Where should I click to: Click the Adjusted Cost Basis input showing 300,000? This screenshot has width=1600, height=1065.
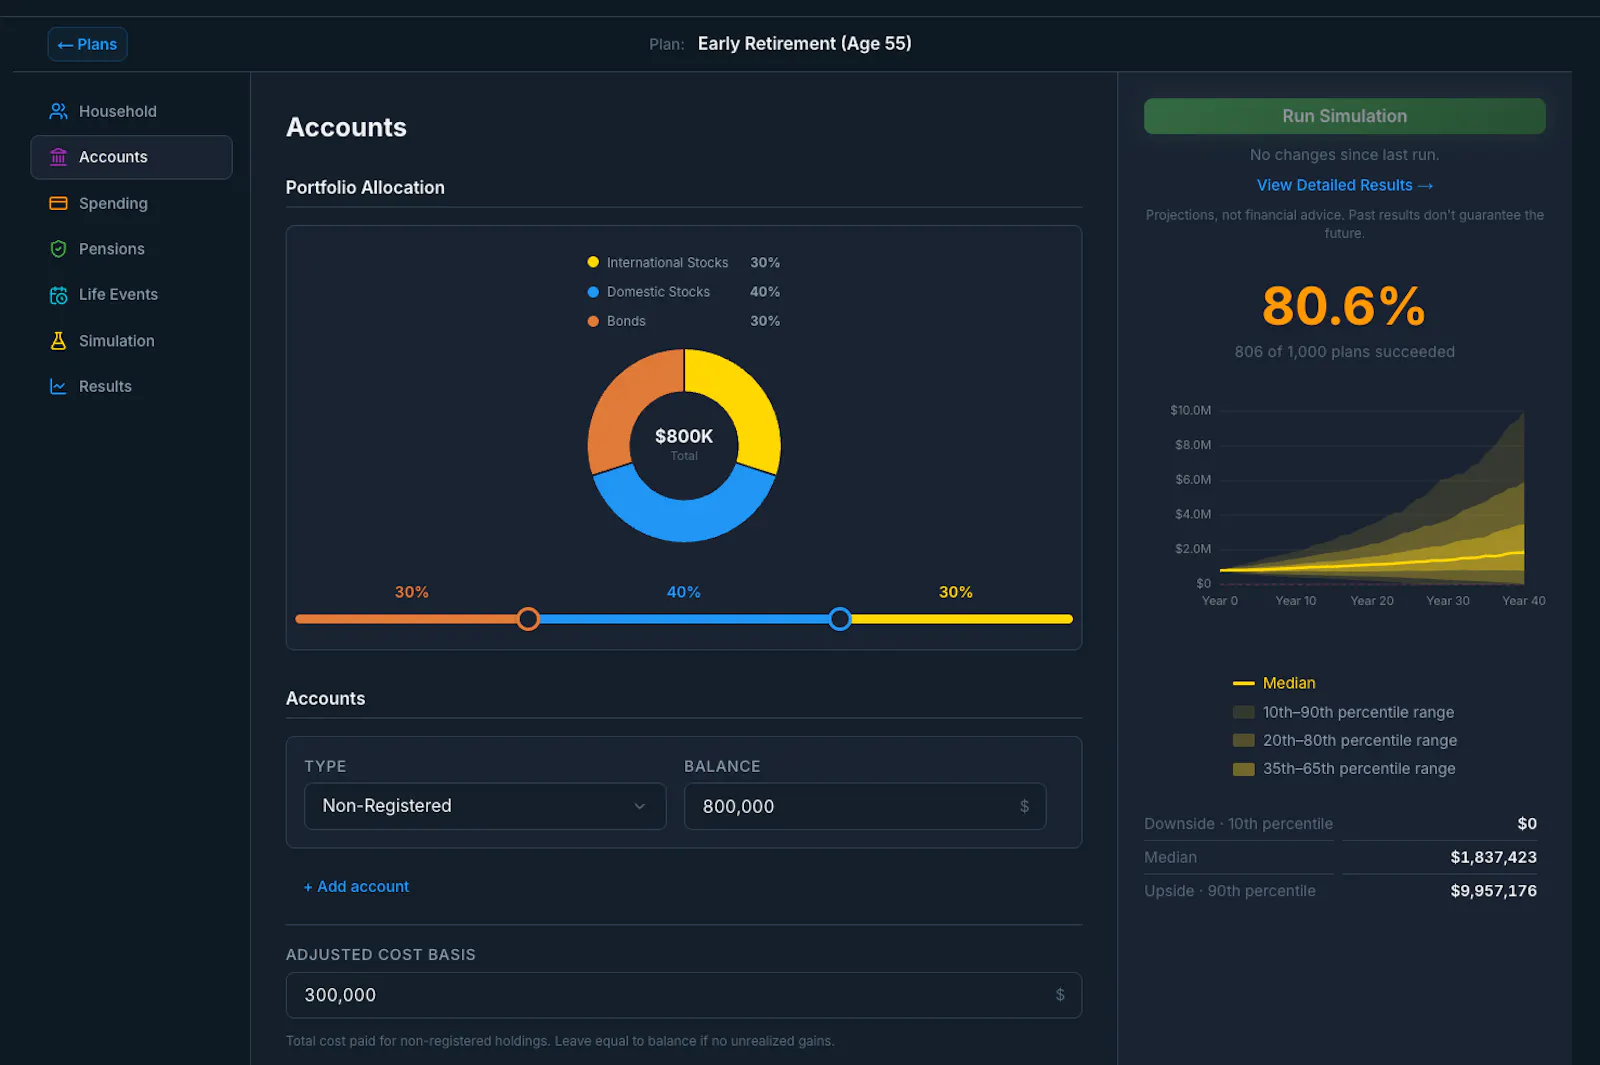[x=684, y=995]
